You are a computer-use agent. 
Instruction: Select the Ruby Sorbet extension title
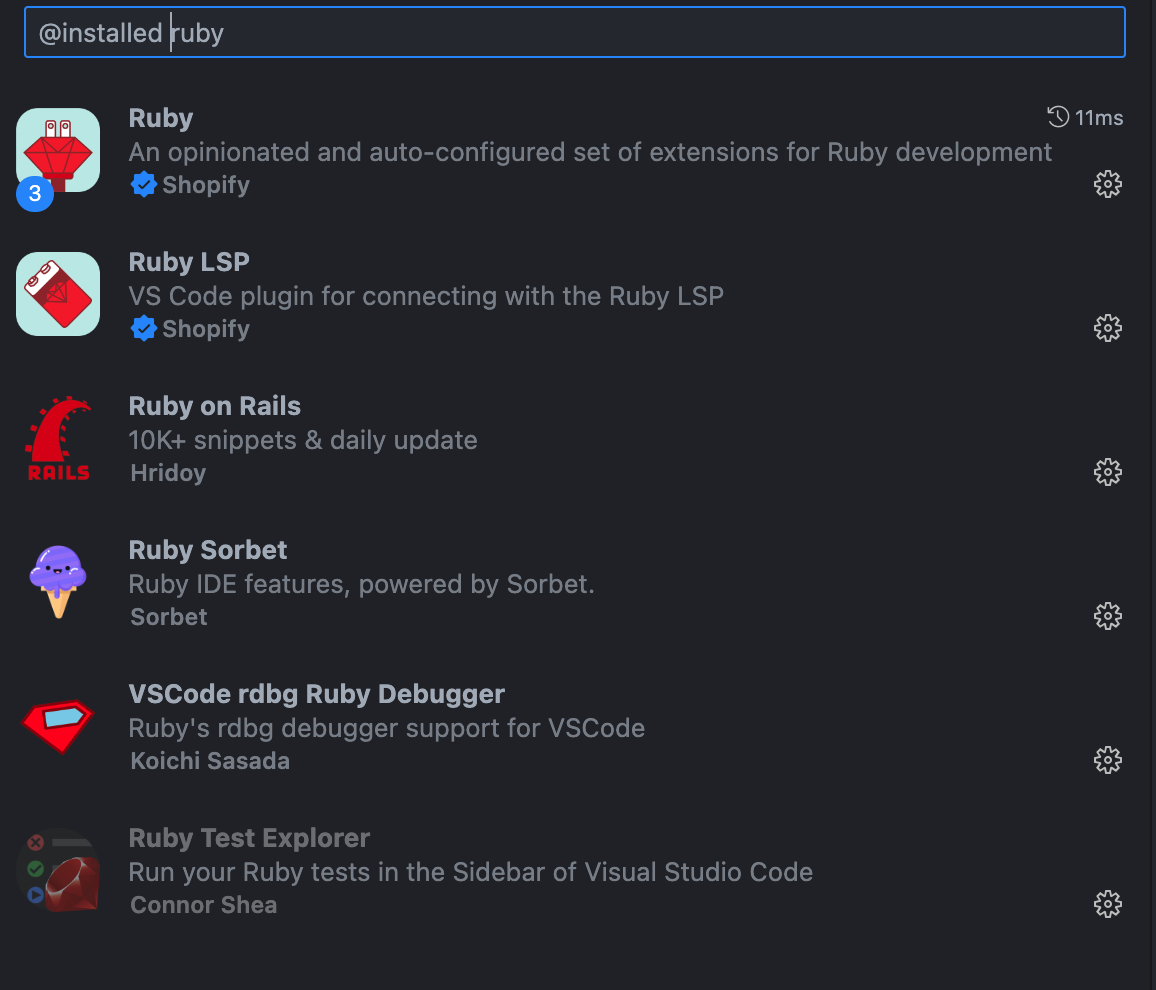point(208,550)
